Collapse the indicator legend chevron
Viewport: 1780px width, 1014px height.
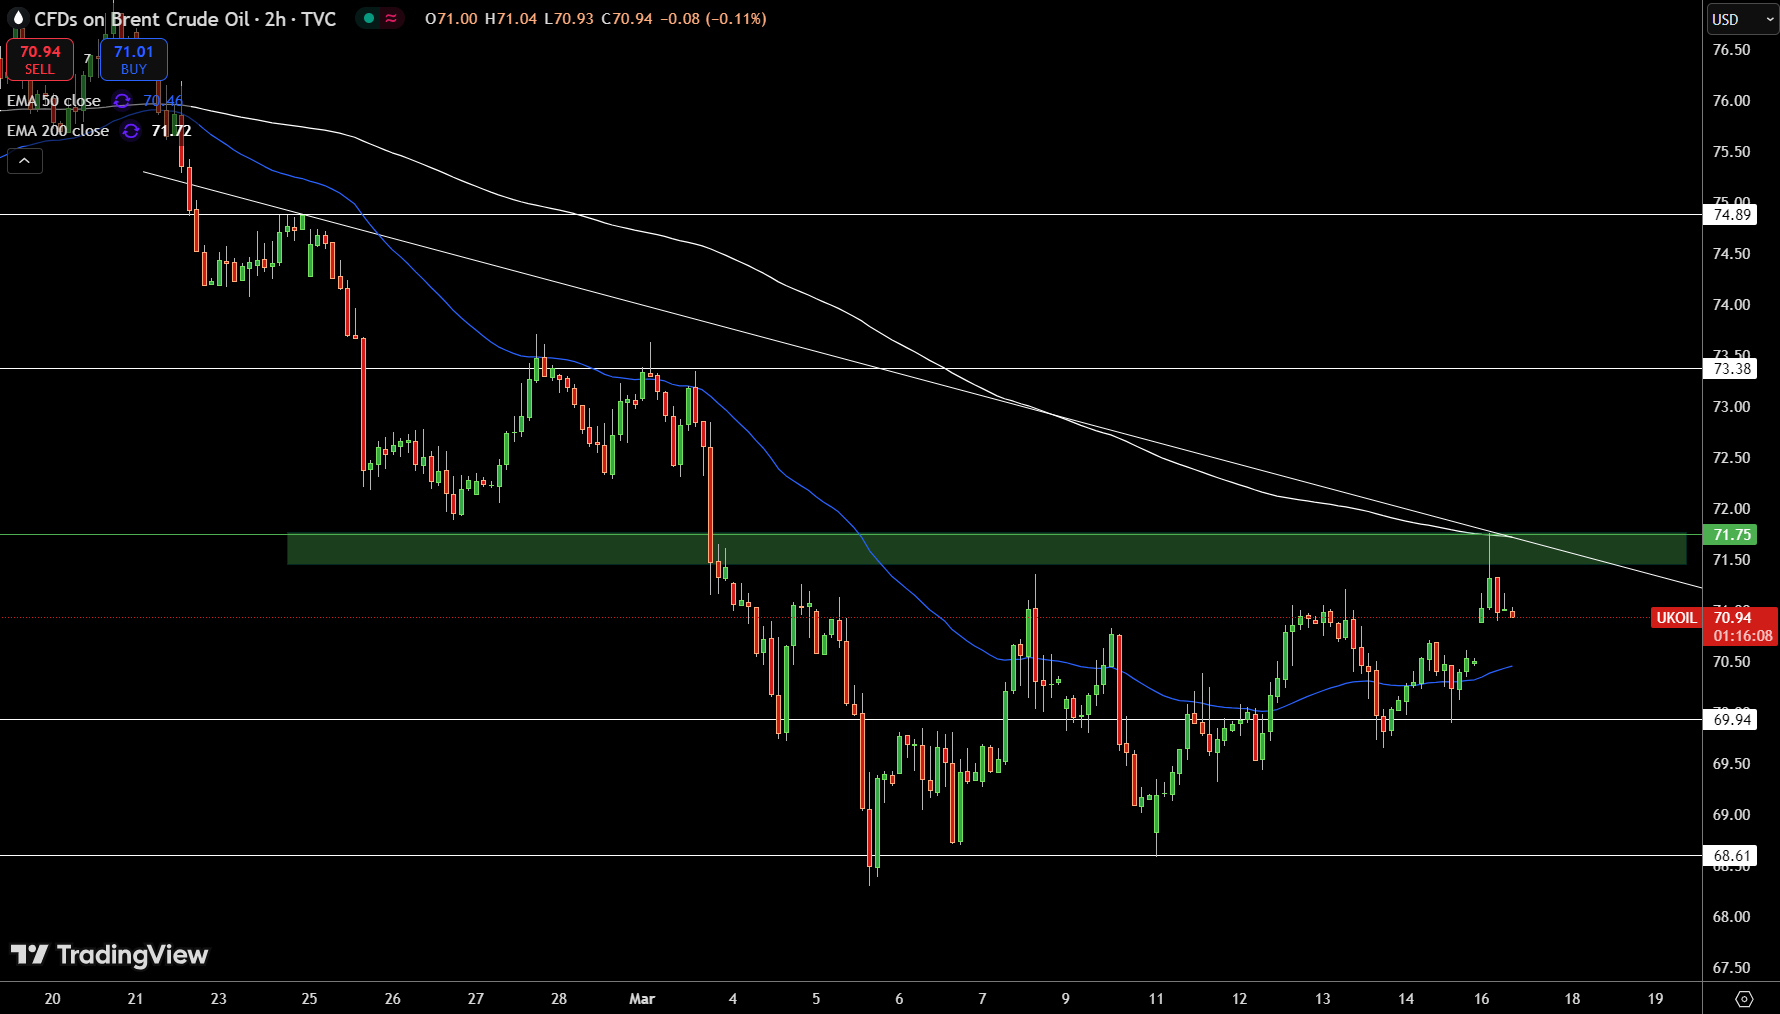[x=25, y=161]
